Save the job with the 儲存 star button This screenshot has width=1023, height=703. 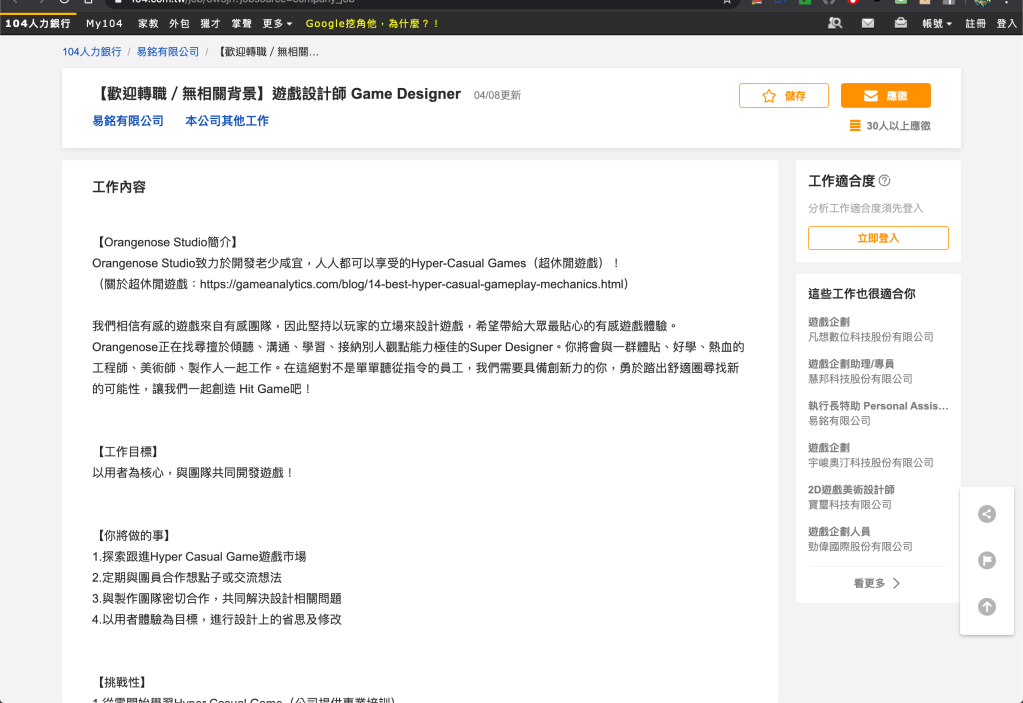tap(785, 96)
